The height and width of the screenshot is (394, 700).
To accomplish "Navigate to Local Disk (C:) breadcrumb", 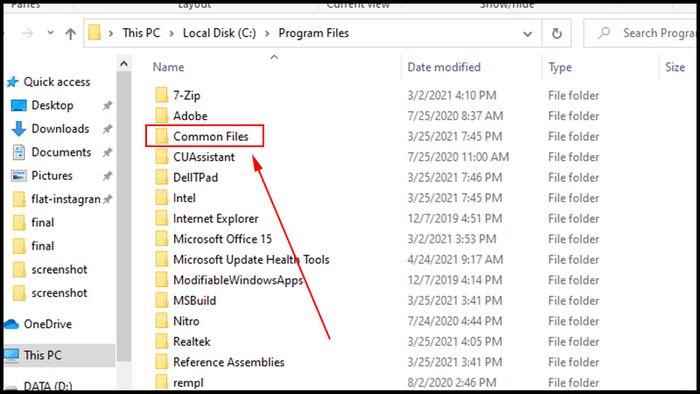I will point(219,33).
